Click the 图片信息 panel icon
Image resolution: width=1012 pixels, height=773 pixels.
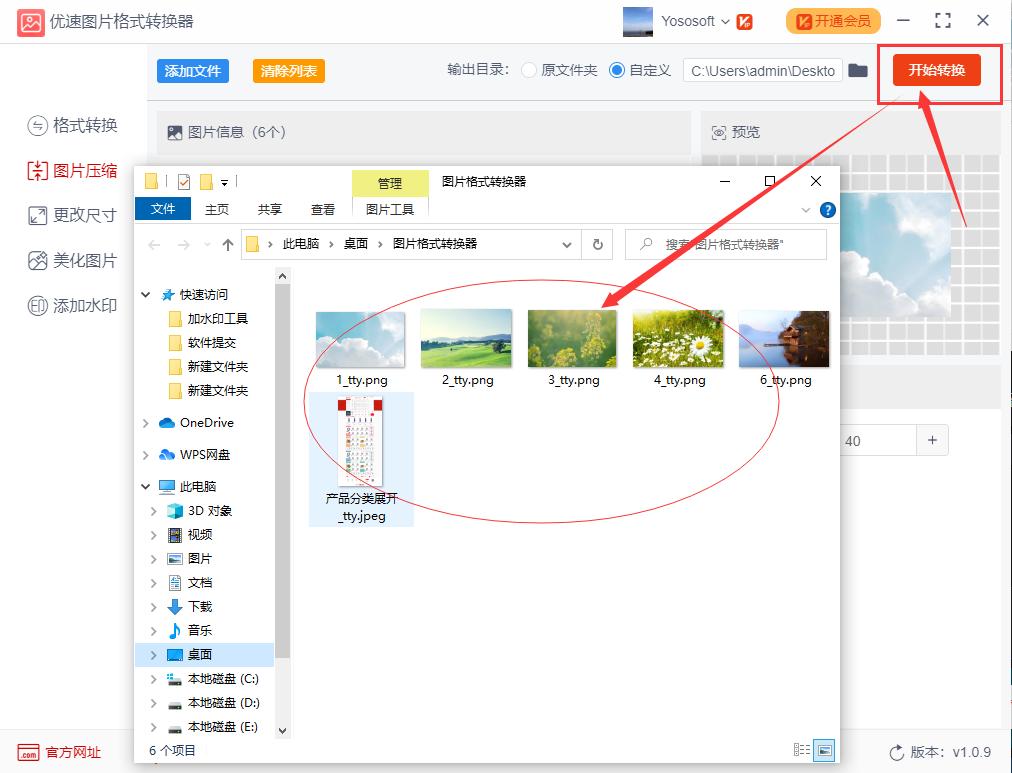(x=173, y=131)
